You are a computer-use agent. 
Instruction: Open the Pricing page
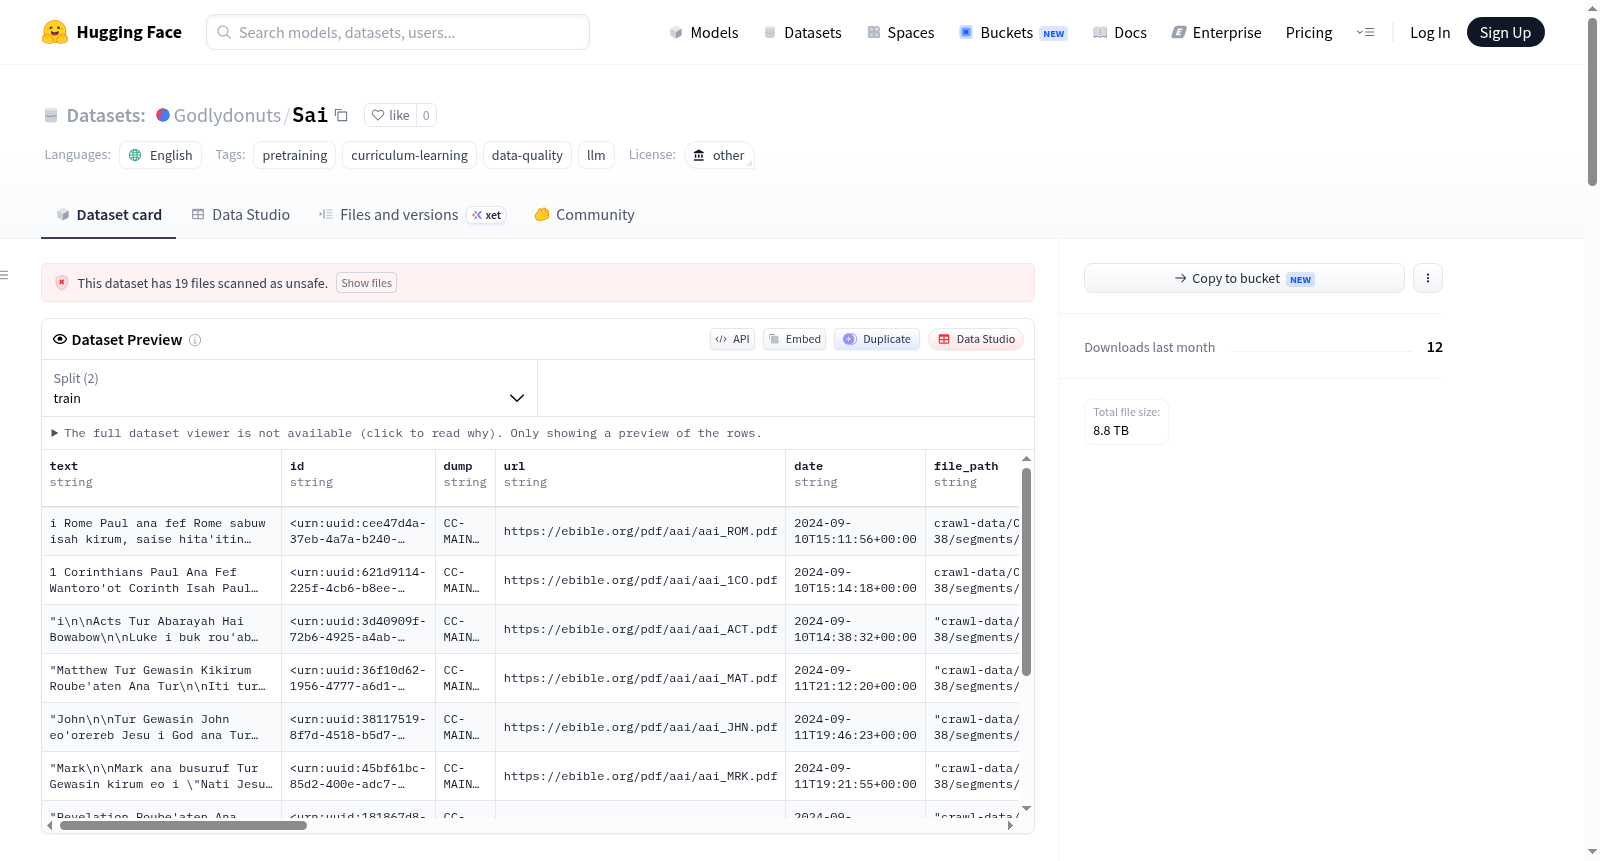coord(1309,32)
